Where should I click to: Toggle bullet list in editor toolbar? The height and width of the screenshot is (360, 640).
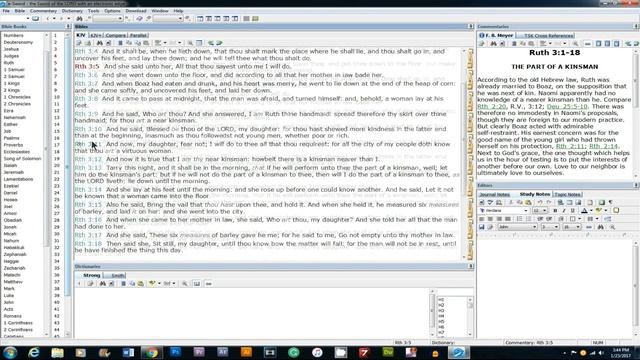[x=528, y=219]
